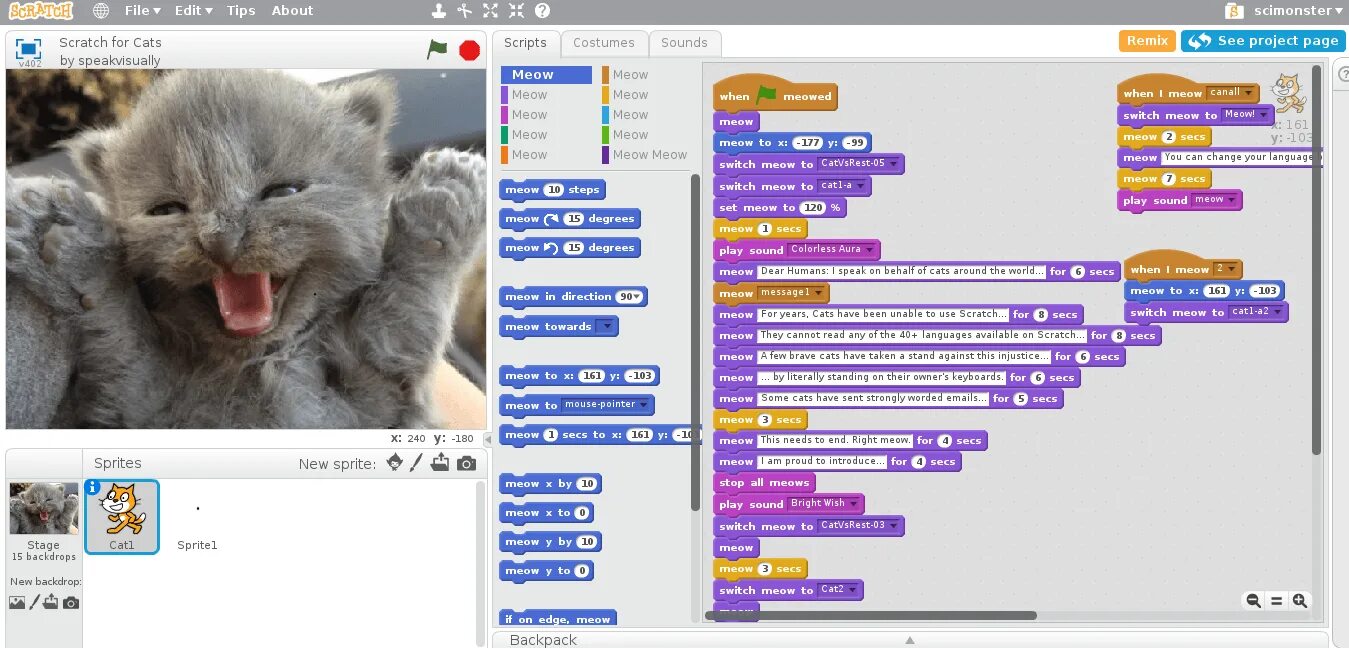
Task: Open the About menu item
Action: pyautogui.click(x=292, y=11)
